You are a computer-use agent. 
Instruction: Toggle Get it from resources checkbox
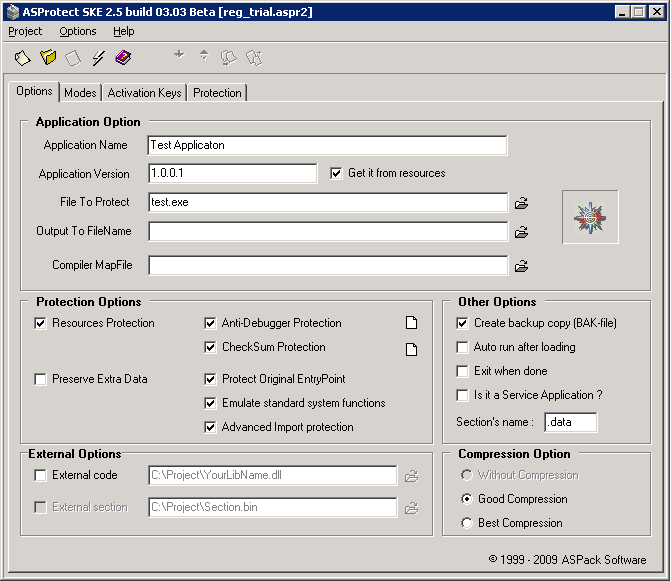(336, 173)
